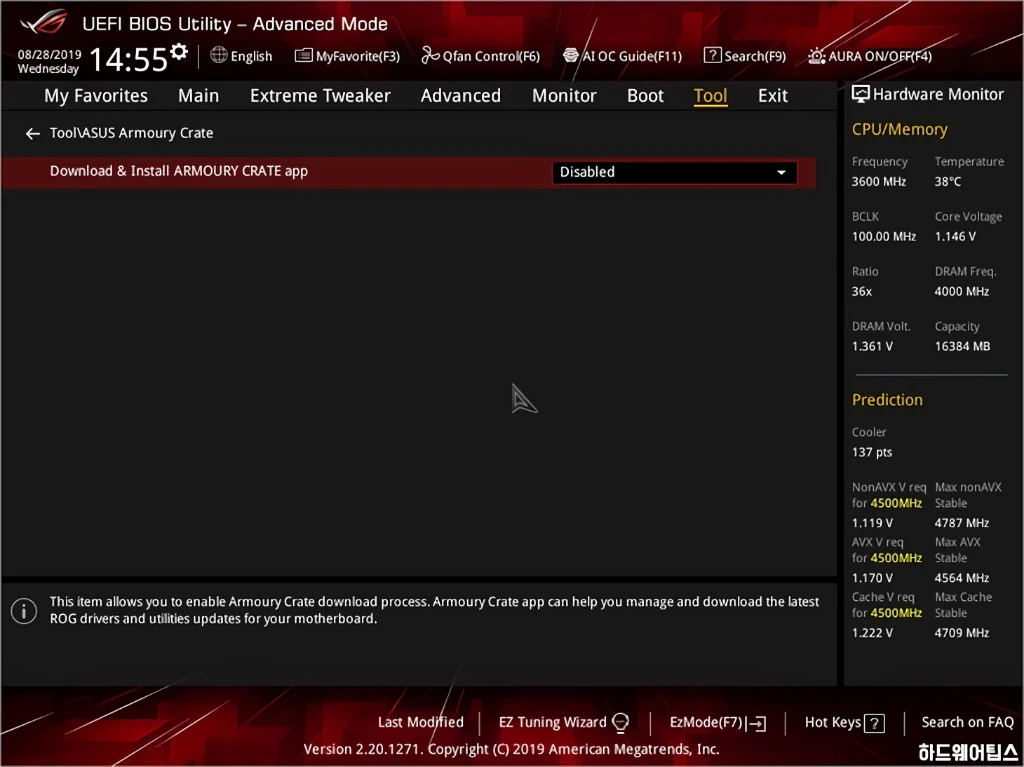Click the 3600 MHz frequency value
Image resolution: width=1024 pixels, height=767 pixels.
pyautogui.click(x=878, y=182)
